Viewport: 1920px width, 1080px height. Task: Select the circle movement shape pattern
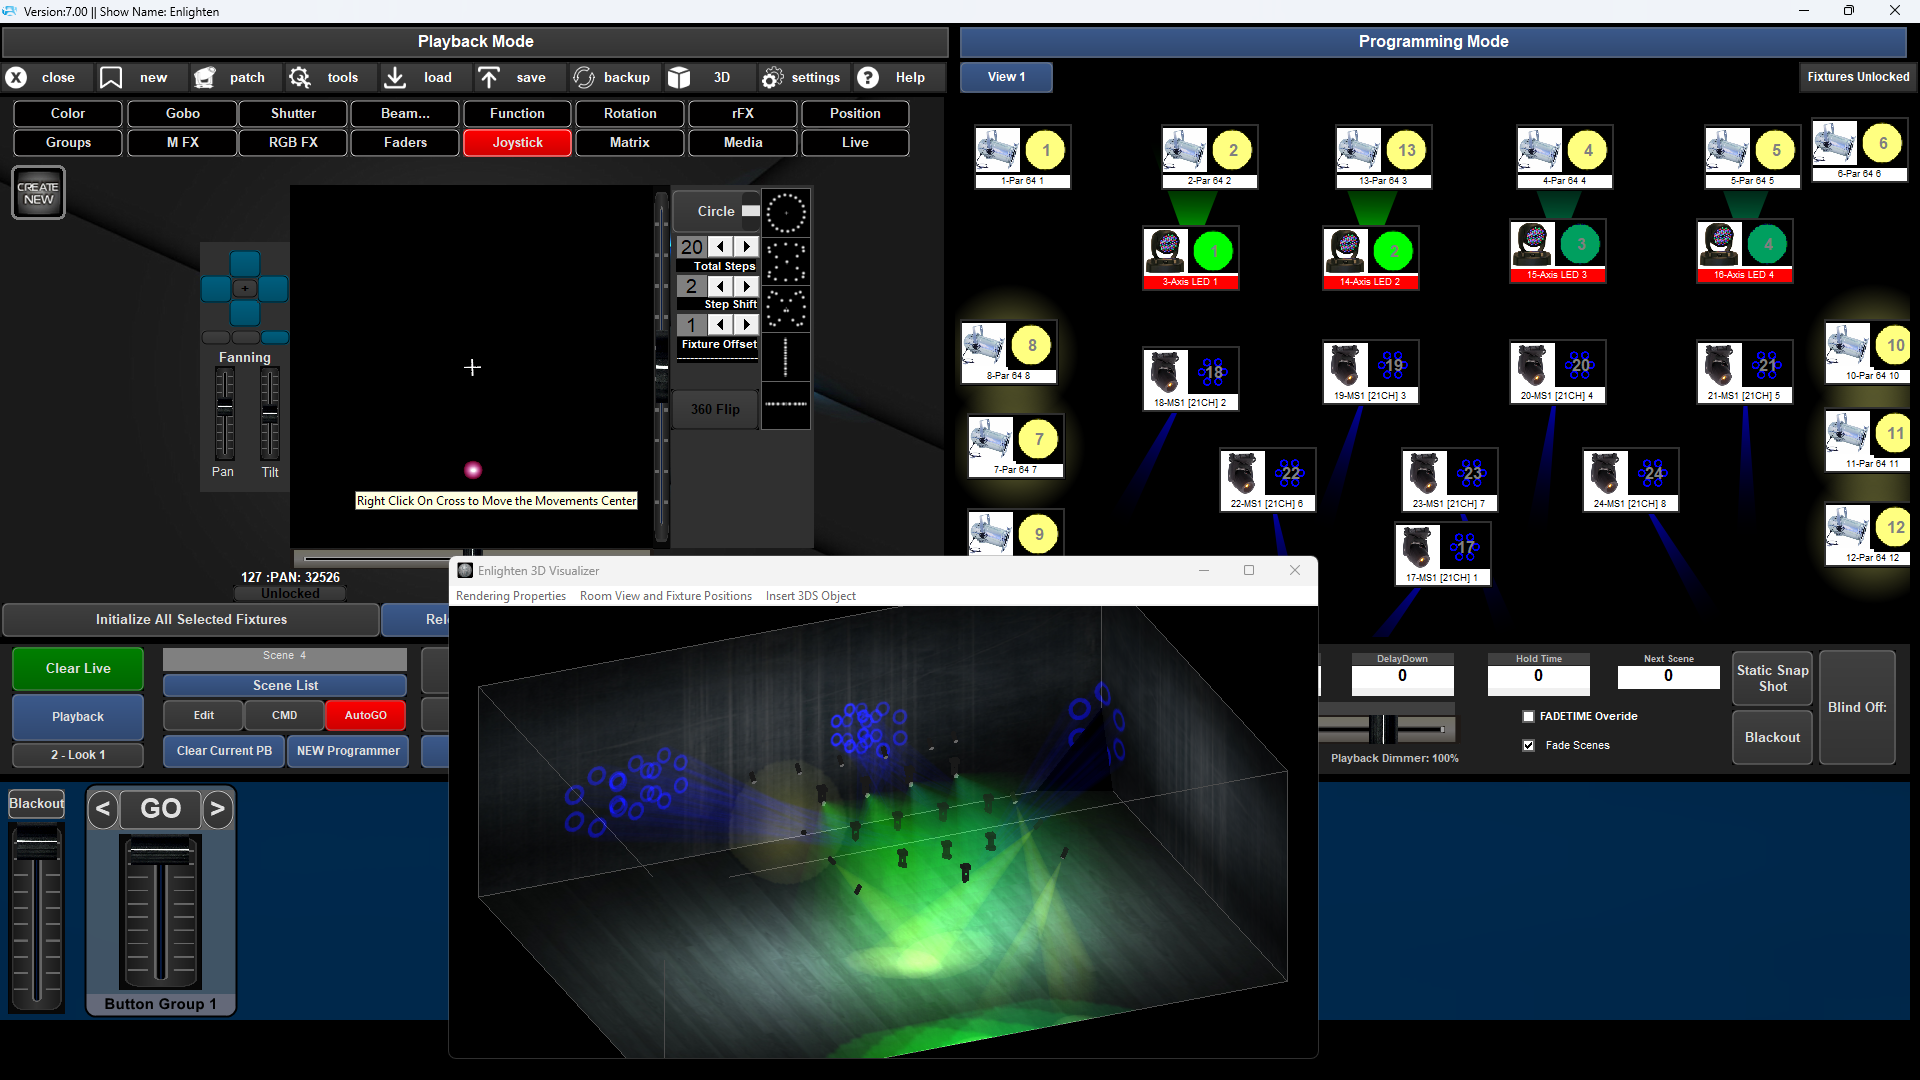point(786,213)
